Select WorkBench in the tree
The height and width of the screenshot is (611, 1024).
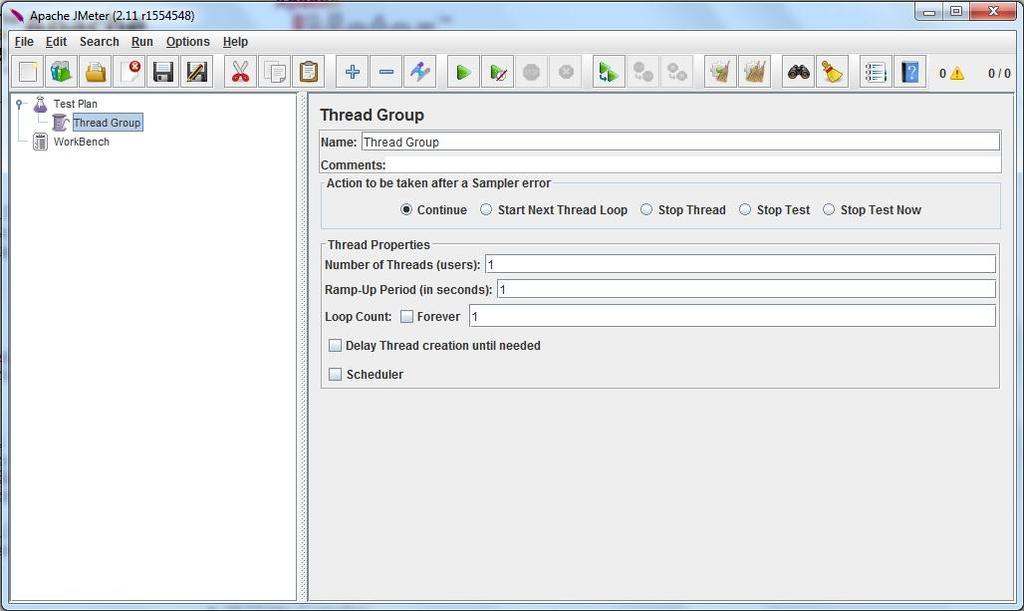coord(82,142)
